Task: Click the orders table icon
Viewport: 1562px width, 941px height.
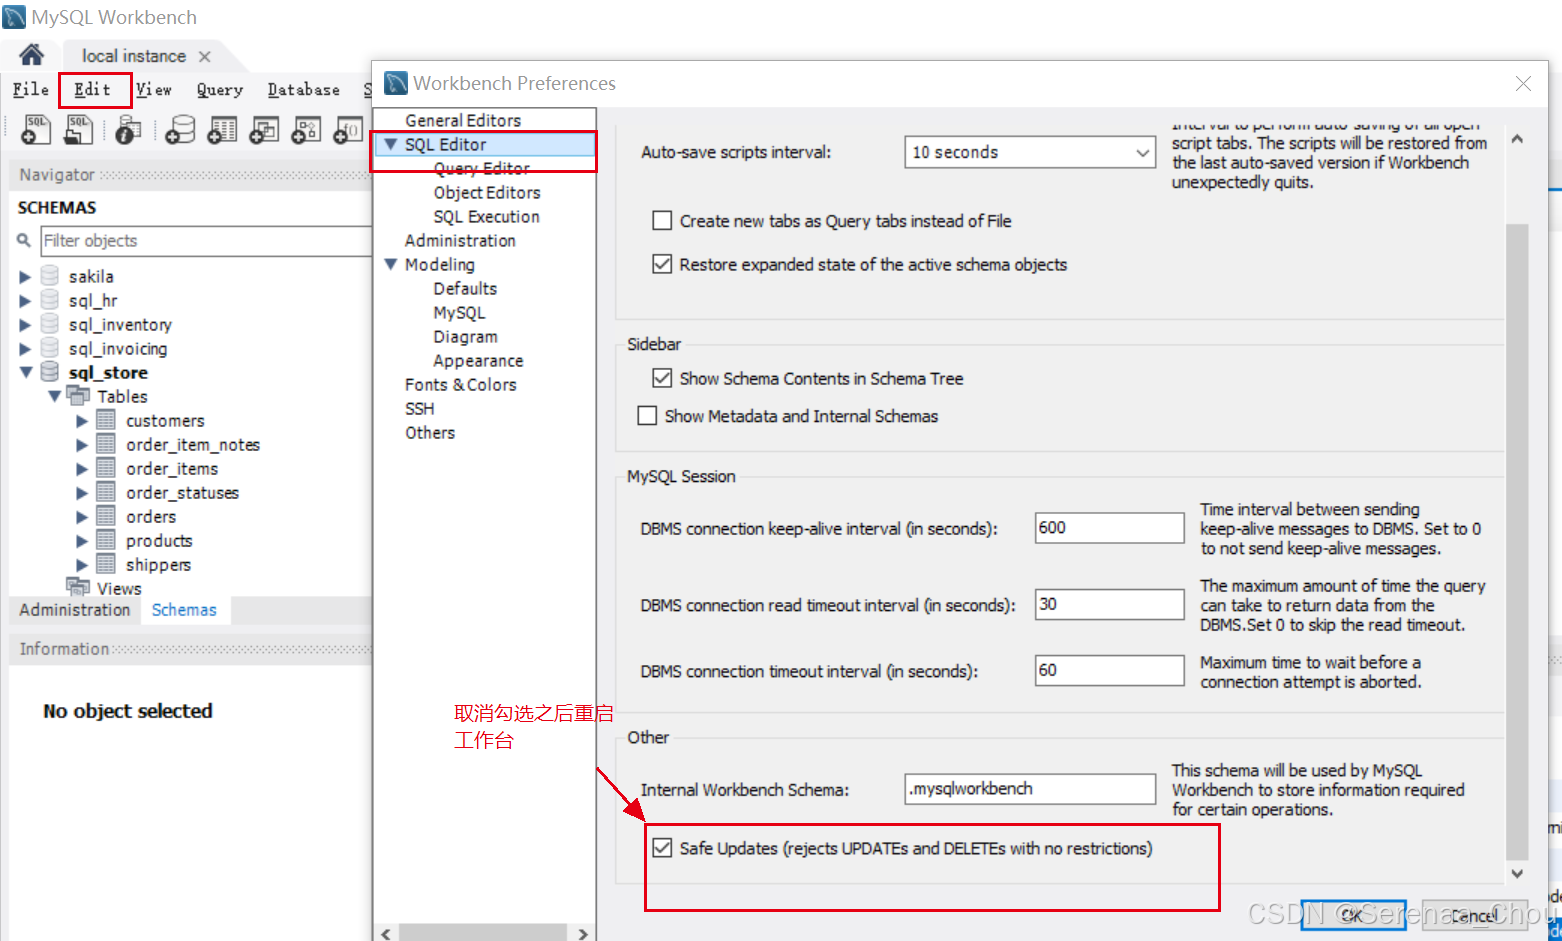Action: tap(106, 516)
